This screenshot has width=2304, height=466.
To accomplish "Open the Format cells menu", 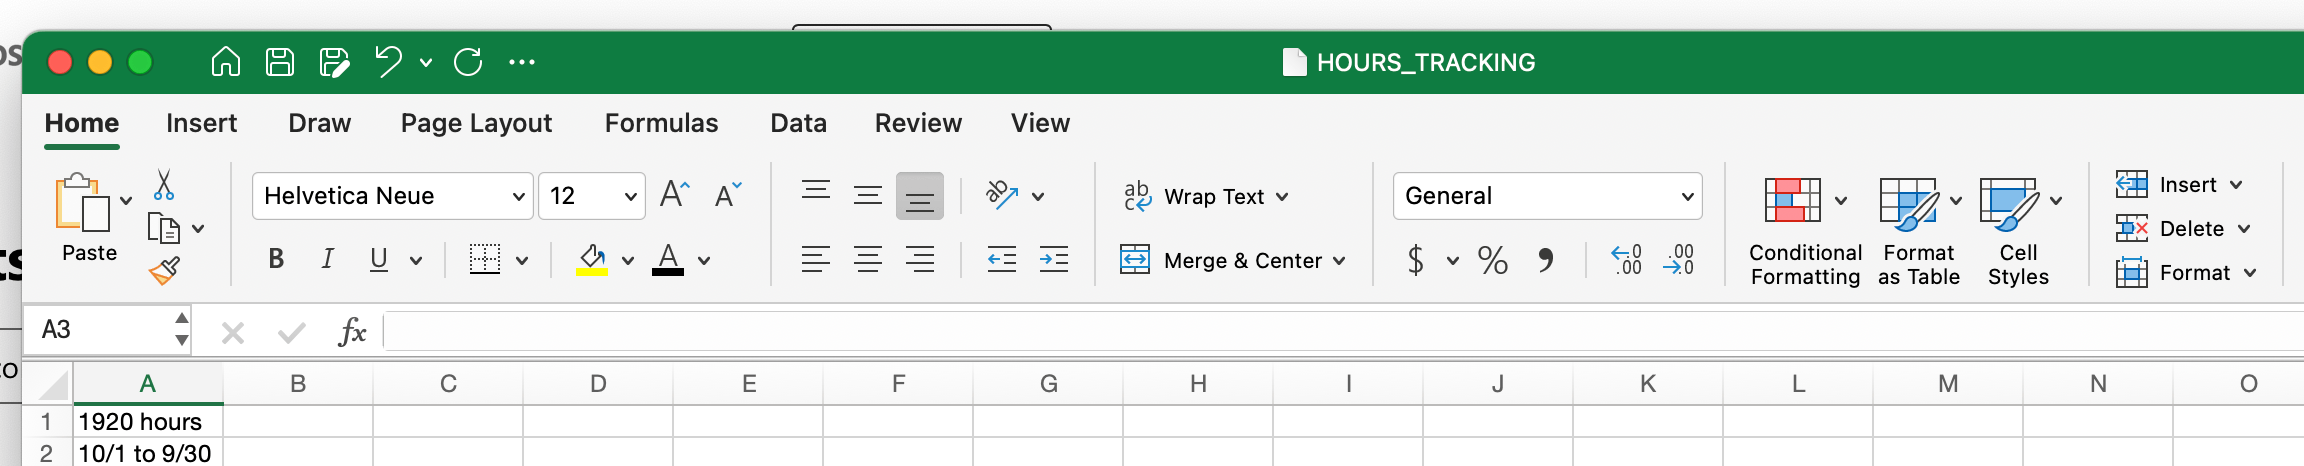I will (x=2187, y=273).
